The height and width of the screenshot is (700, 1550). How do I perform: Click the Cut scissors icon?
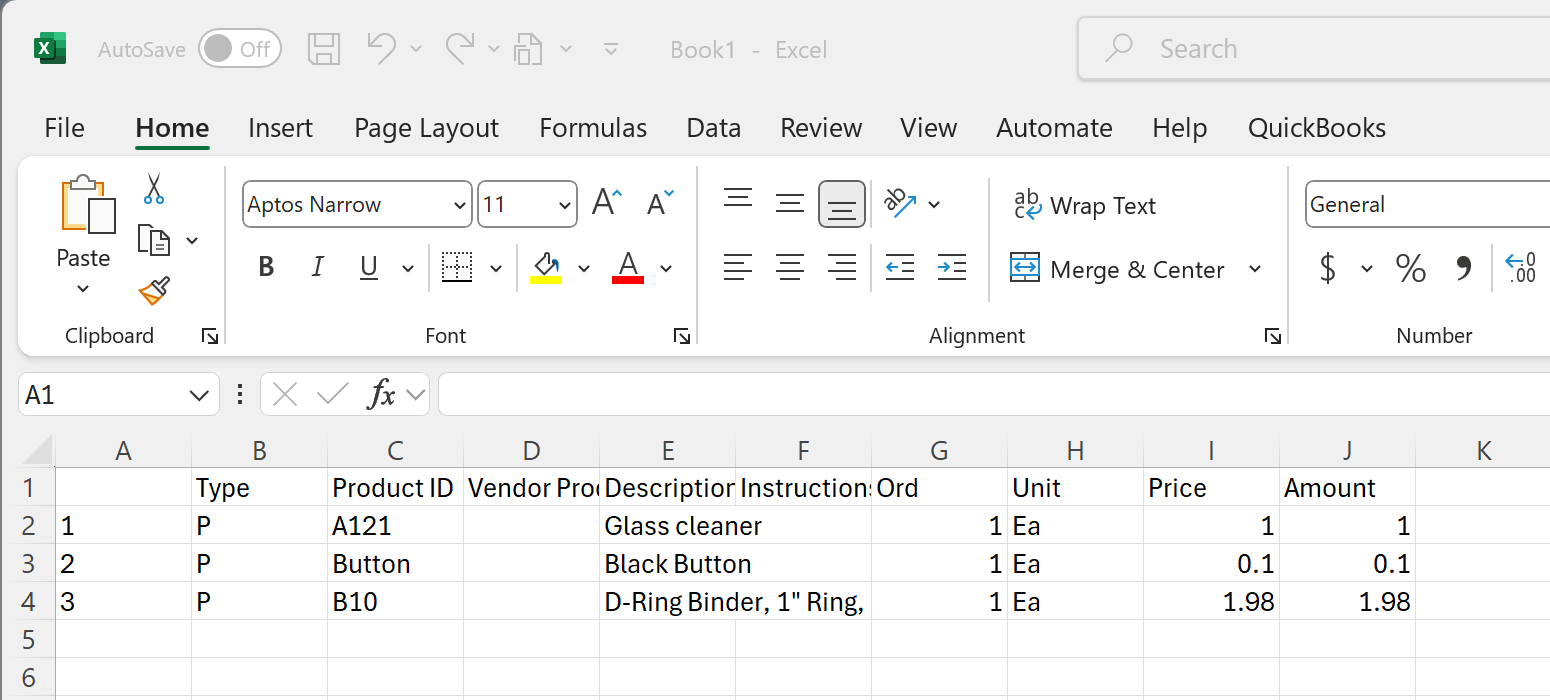153,190
